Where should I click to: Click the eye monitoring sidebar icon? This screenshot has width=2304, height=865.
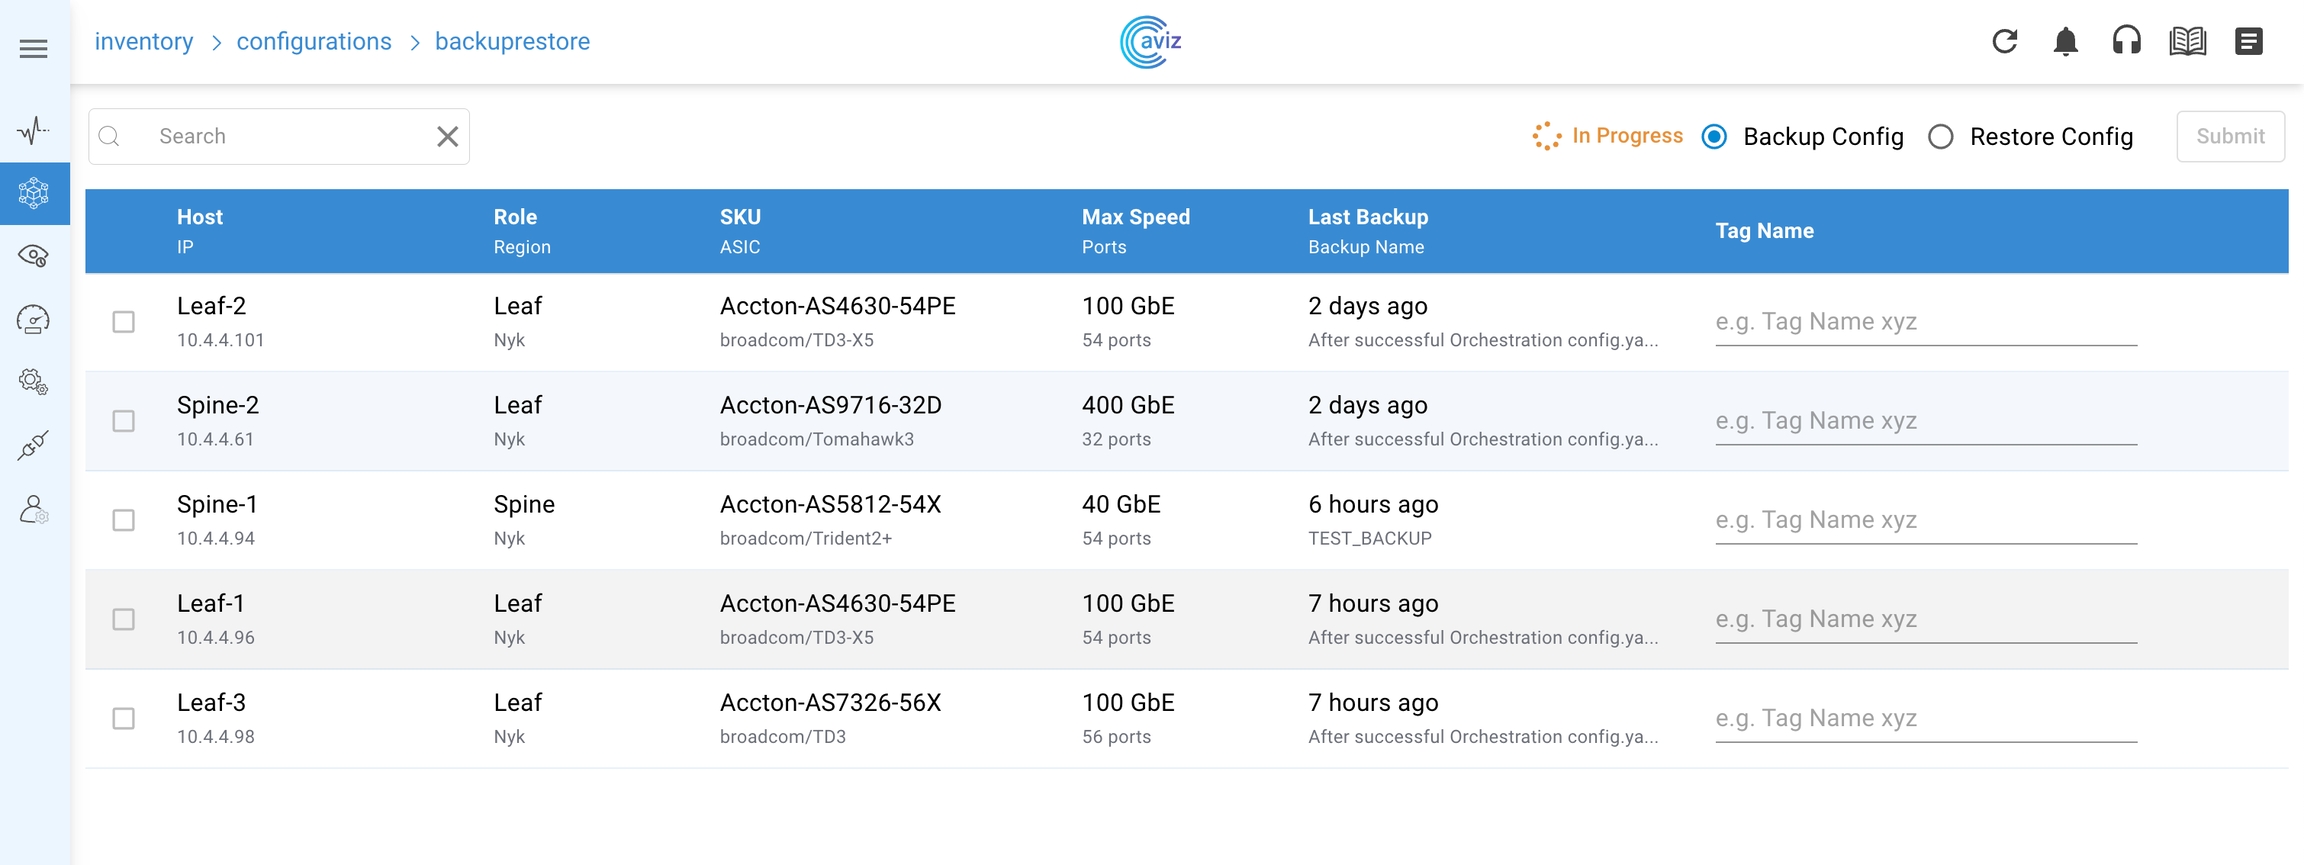tap(33, 256)
